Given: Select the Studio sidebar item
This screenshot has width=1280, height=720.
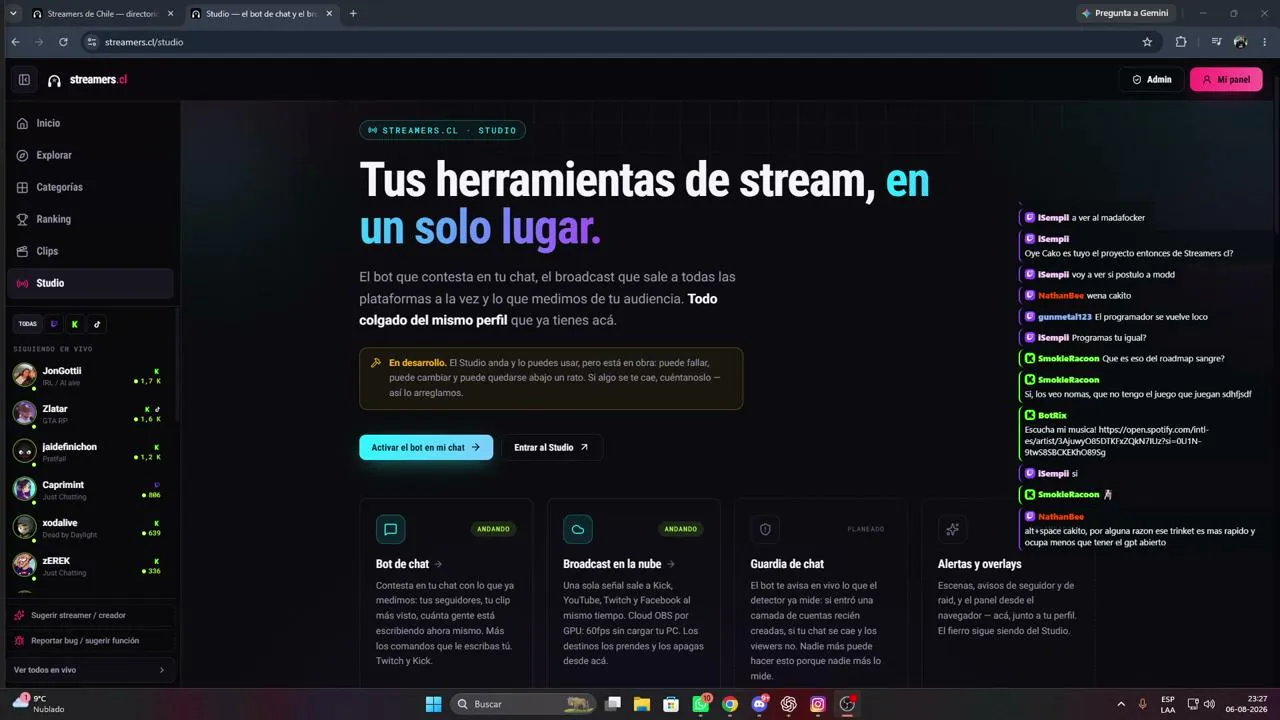Looking at the screenshot, I should click(90, 283).
